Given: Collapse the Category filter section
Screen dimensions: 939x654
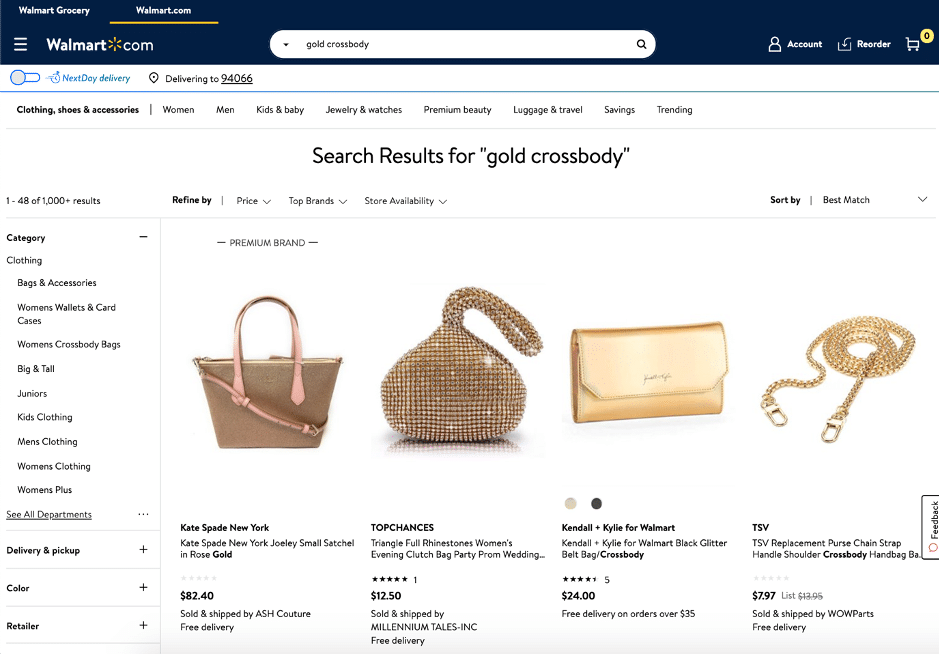Looking at the screenshot, I should coord(143,237).
